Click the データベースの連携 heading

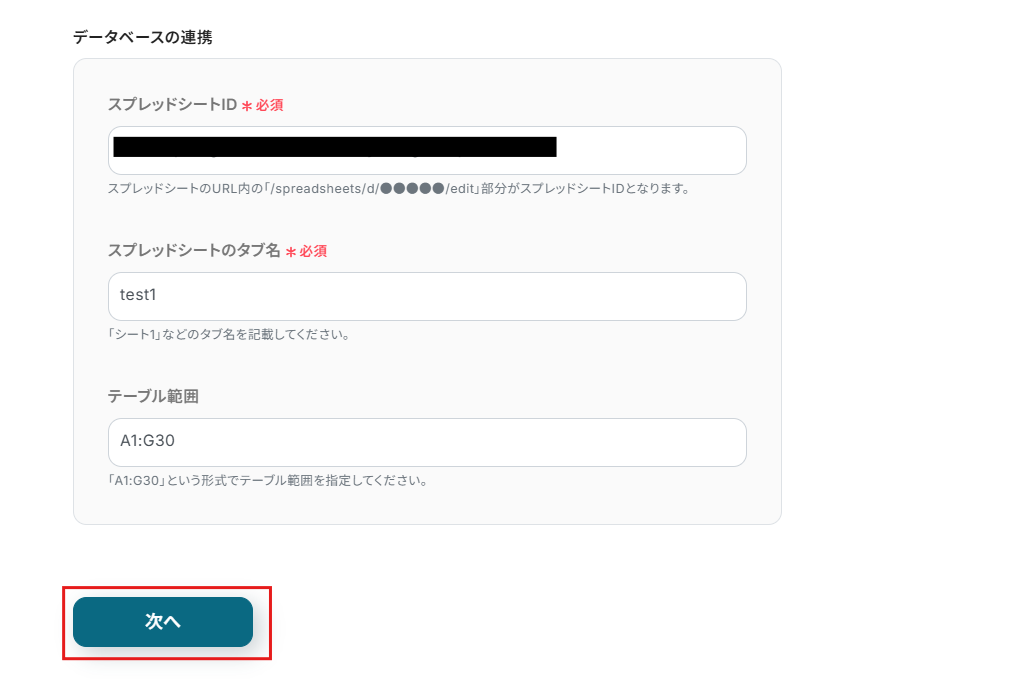tap(142, 37)
